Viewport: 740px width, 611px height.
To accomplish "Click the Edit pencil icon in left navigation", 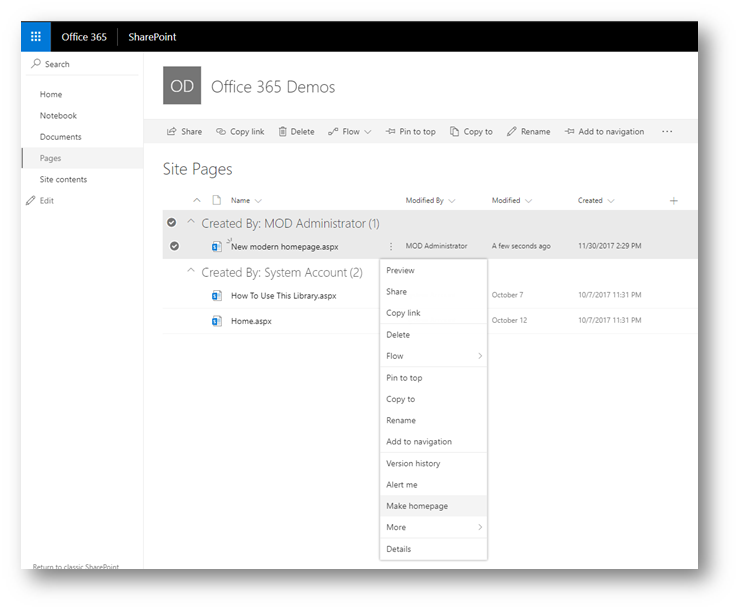I will (31, 201).
